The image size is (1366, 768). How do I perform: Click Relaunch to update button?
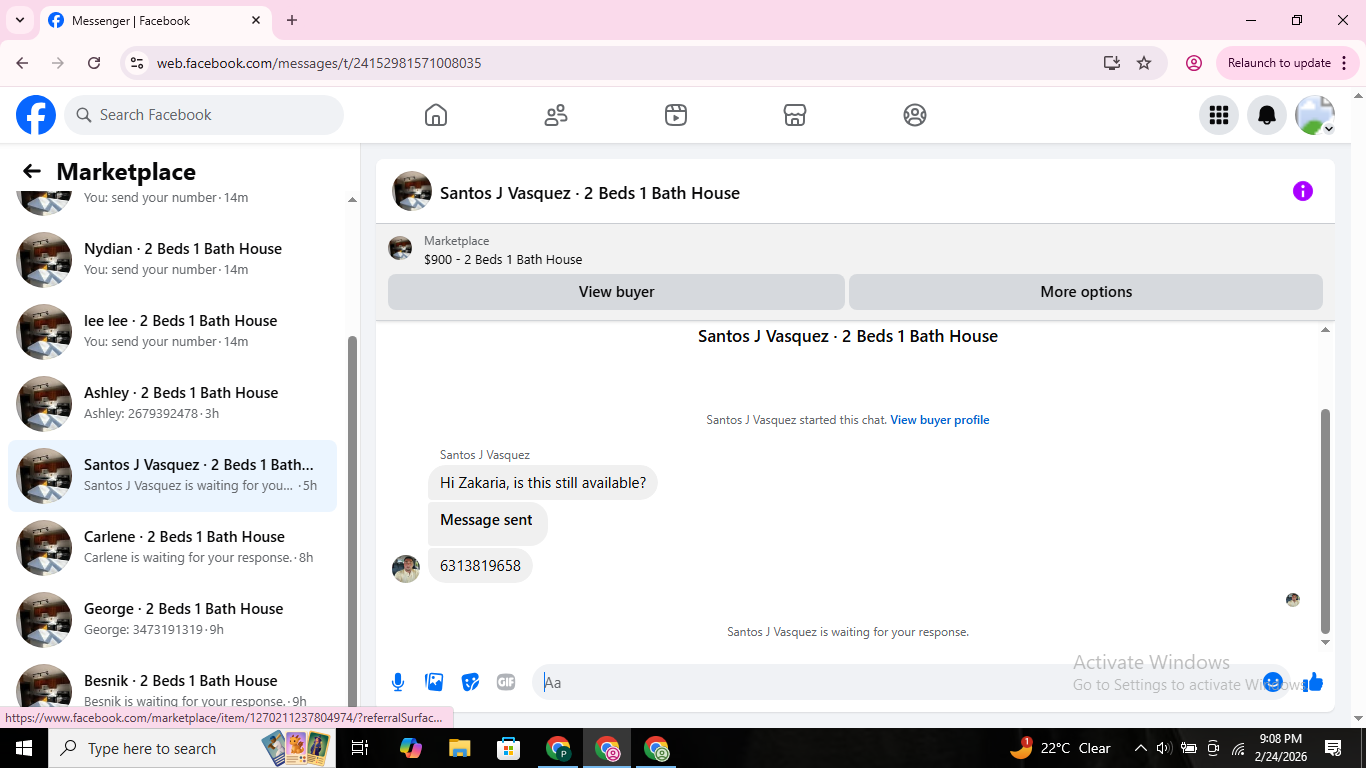[x=1288, y=63]
